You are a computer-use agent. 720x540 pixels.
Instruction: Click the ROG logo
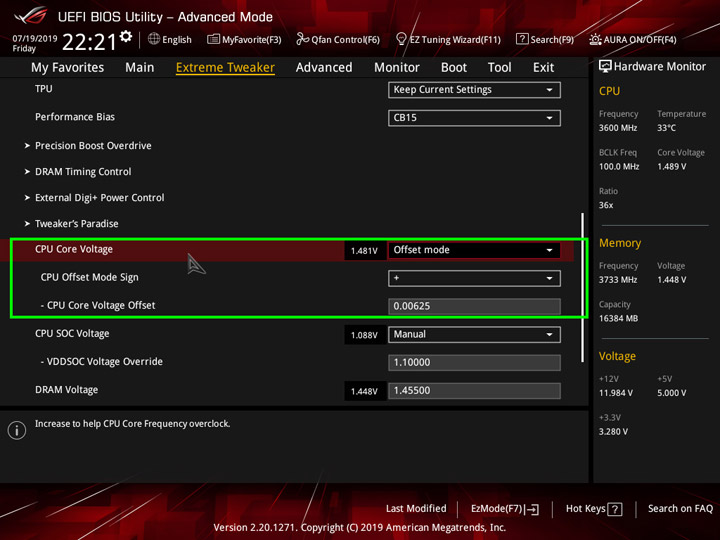point(31,16)
